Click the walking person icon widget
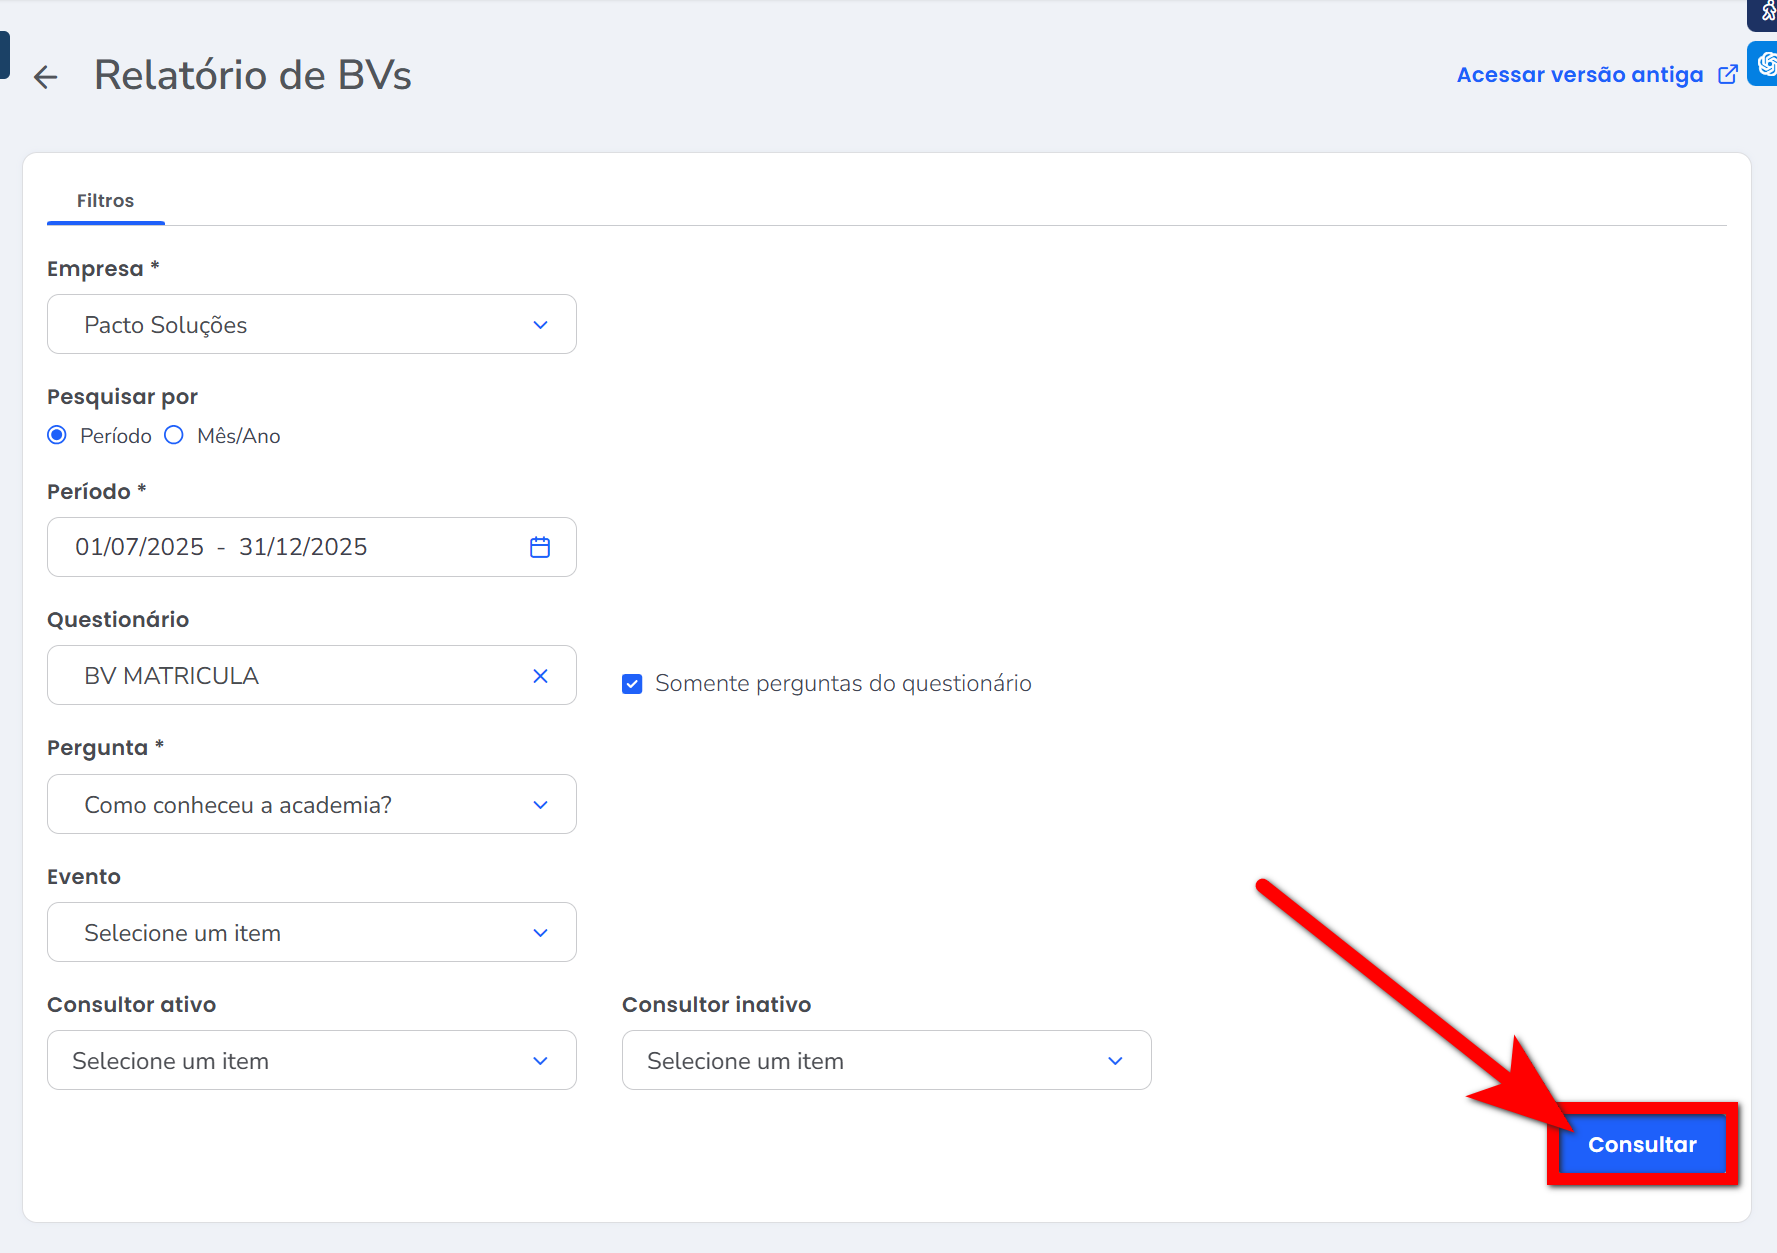 [1766, 12]
